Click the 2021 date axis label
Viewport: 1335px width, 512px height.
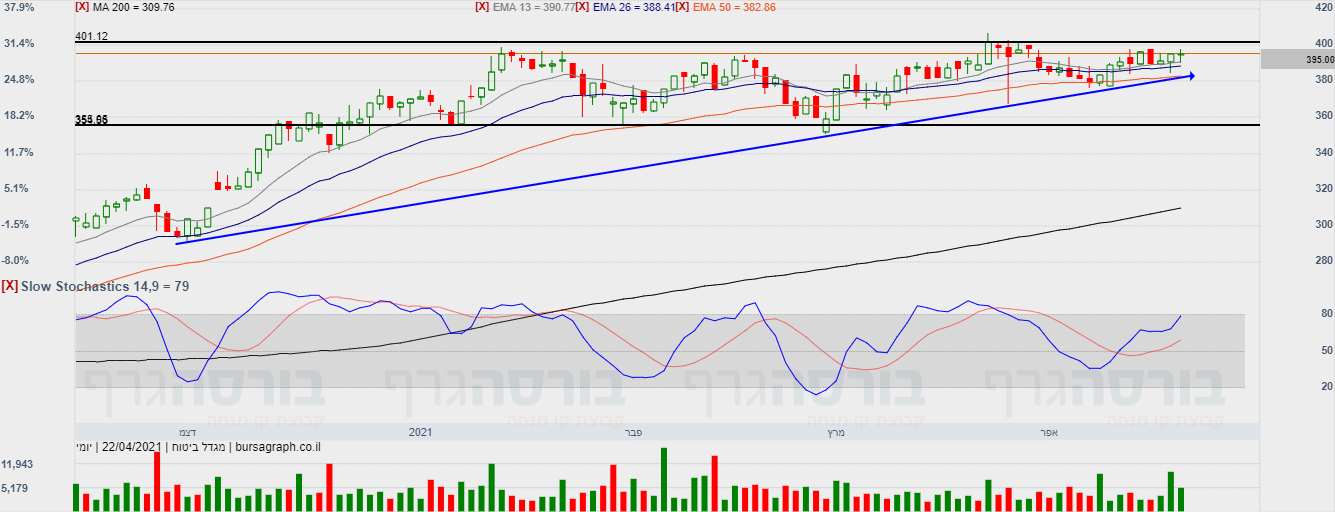coord(420,432)
